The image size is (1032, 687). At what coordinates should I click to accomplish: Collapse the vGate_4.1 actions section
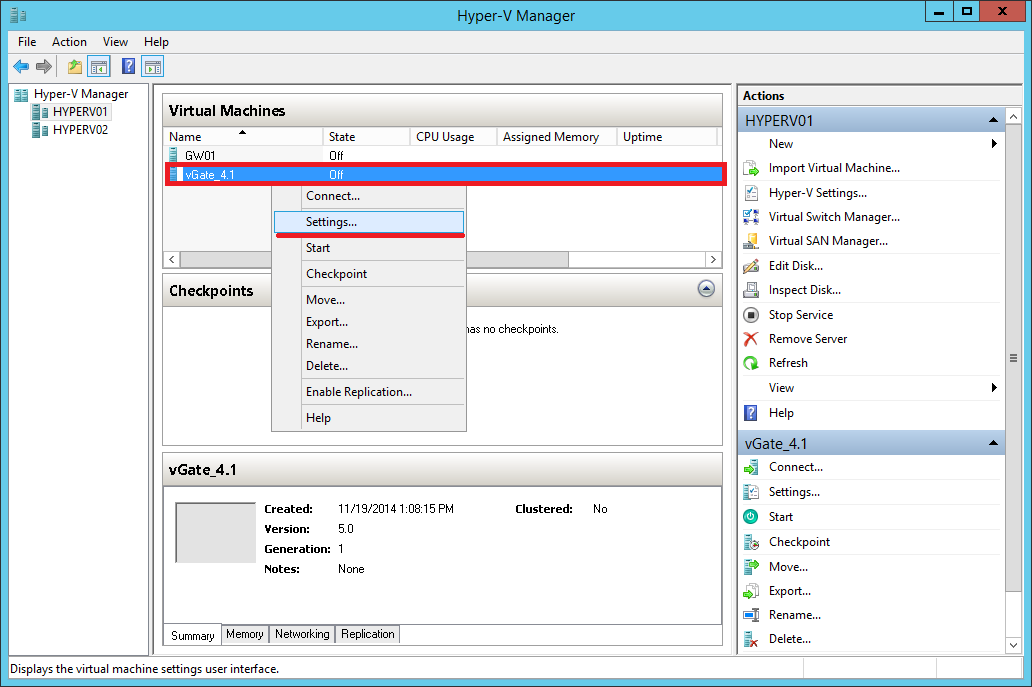pos(993,444)
